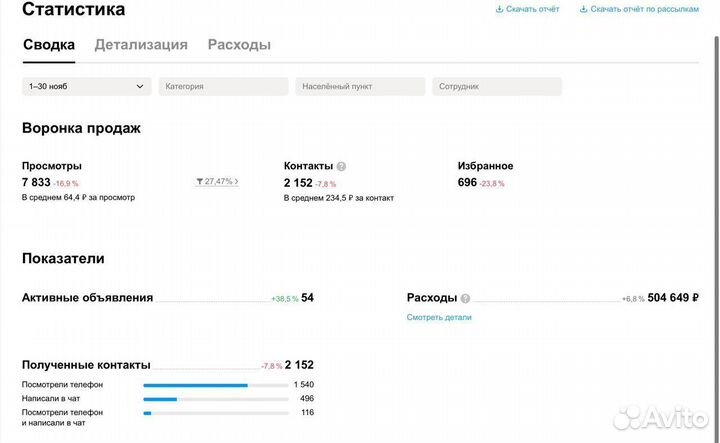Open the Сотрудник filter field
720x443 pixels.
pyautogui.click(x=496, y=87)
